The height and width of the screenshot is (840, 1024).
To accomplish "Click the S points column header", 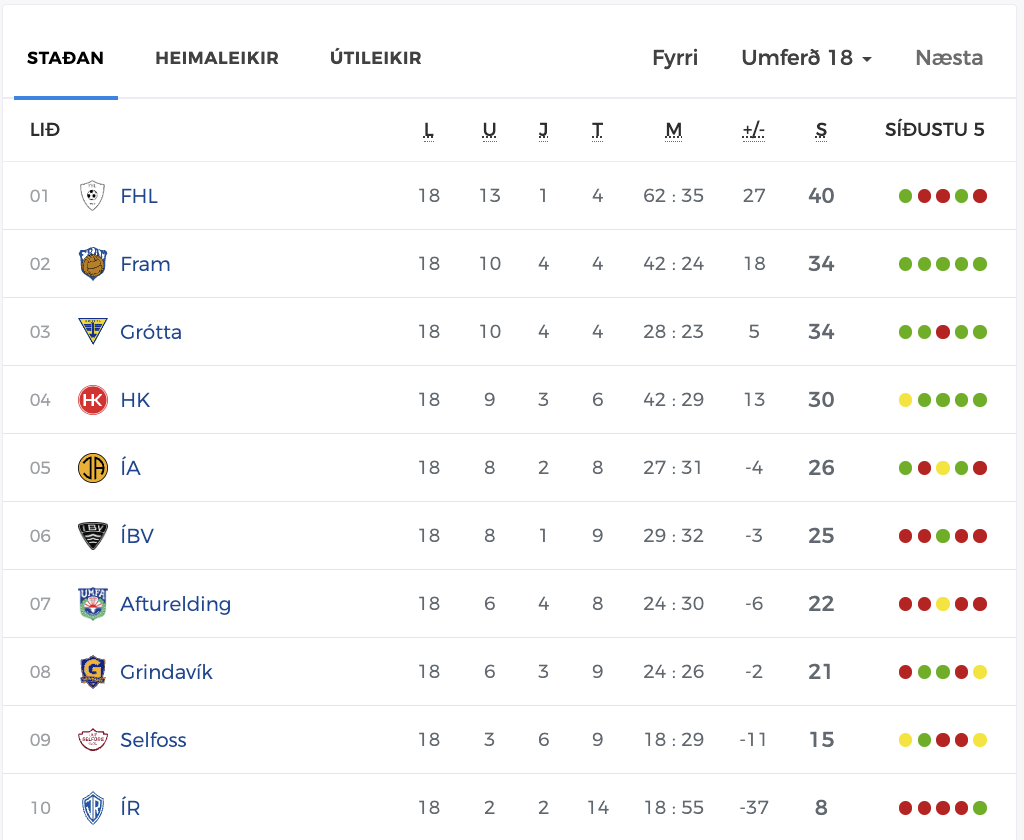I will pyautogui.click(x=821, y=130).
